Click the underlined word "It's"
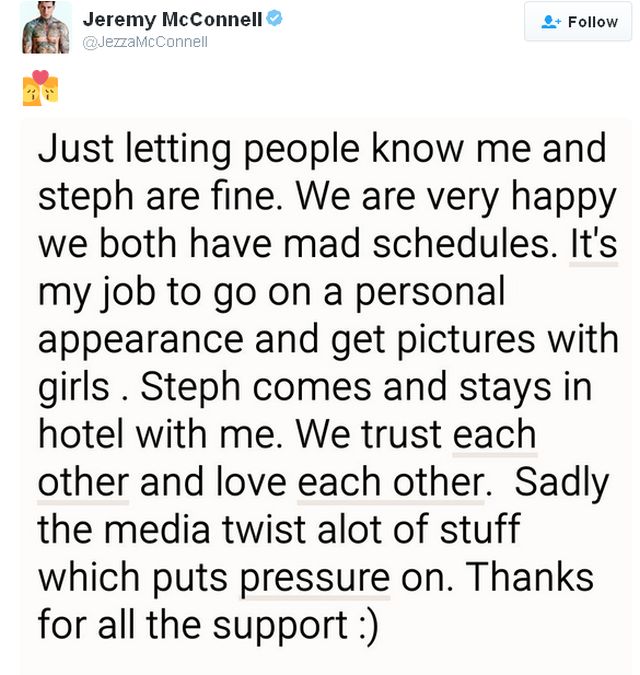Screen dimensions: 640x675 (x=594, y=244)
